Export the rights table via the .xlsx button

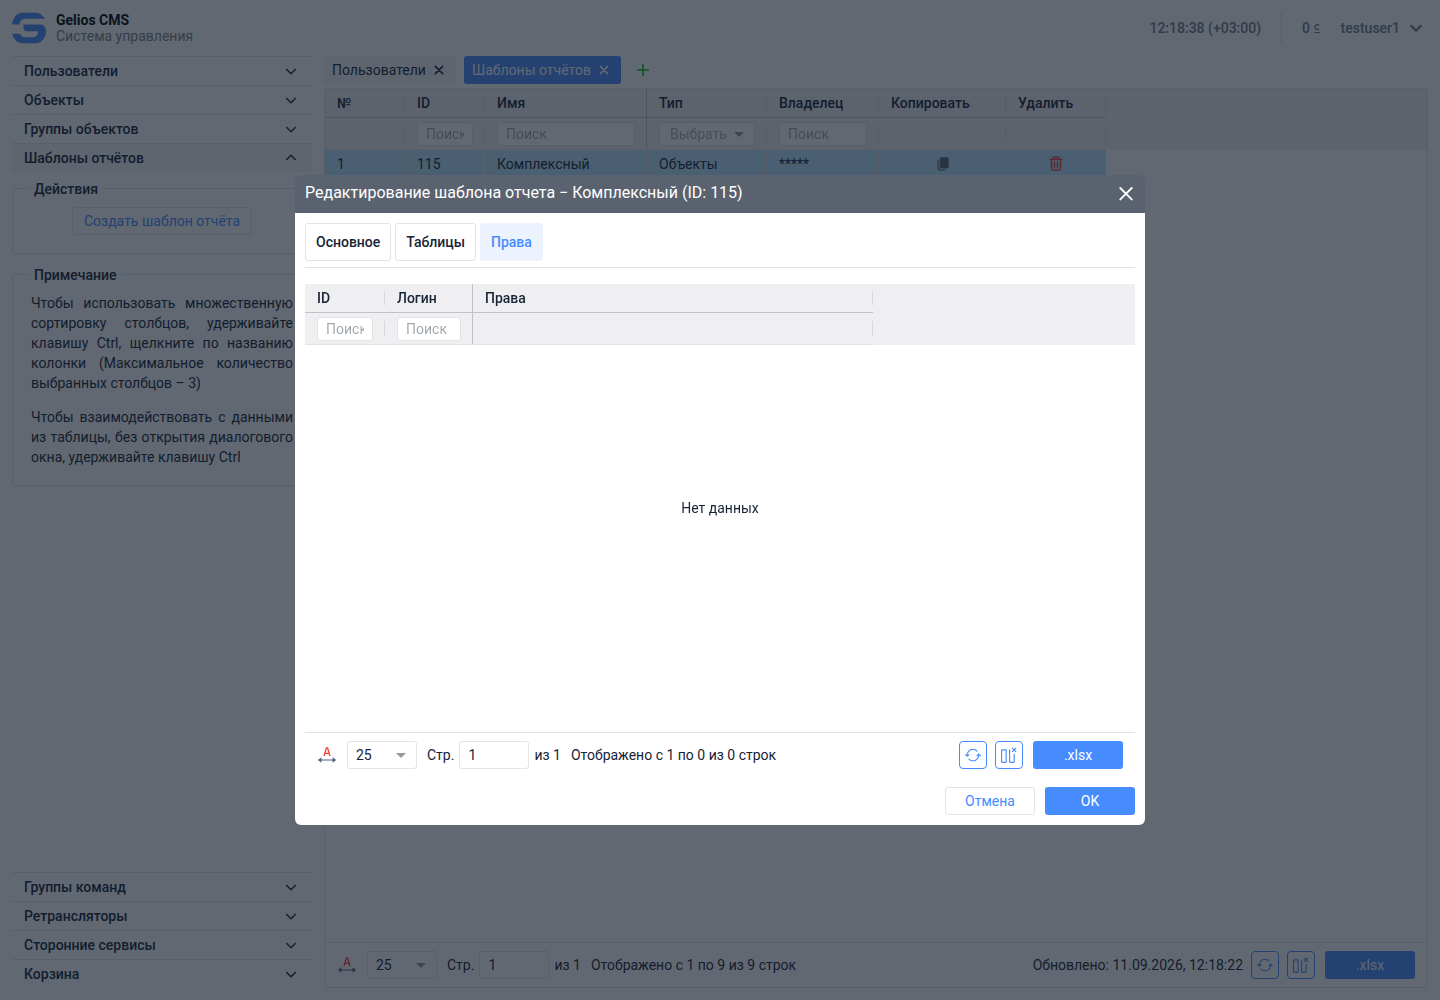click(1078, 755)
